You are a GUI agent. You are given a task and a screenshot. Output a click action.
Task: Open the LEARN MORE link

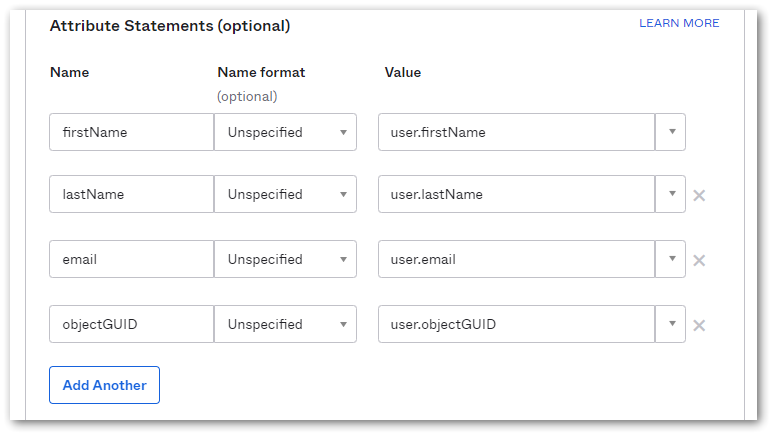click(x=679, y=23)
